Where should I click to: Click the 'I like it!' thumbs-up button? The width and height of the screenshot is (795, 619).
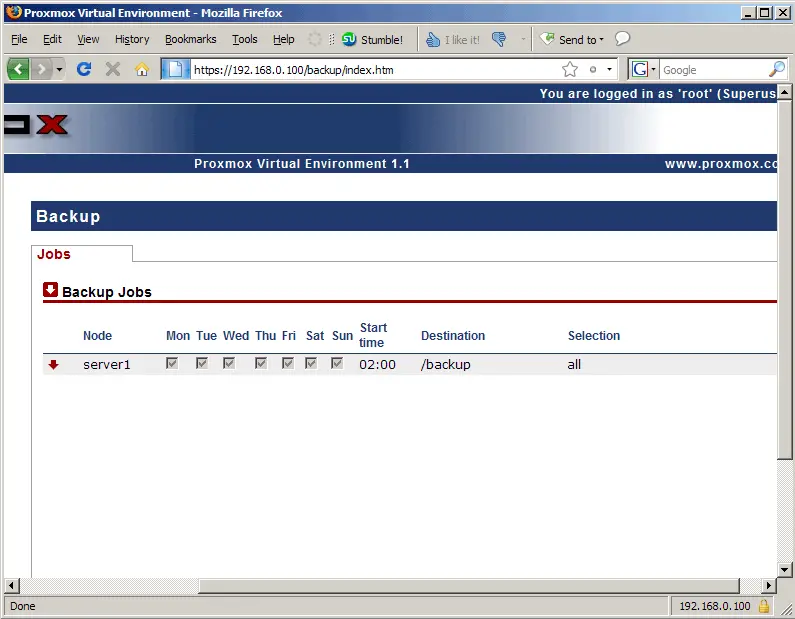point(453,40)
